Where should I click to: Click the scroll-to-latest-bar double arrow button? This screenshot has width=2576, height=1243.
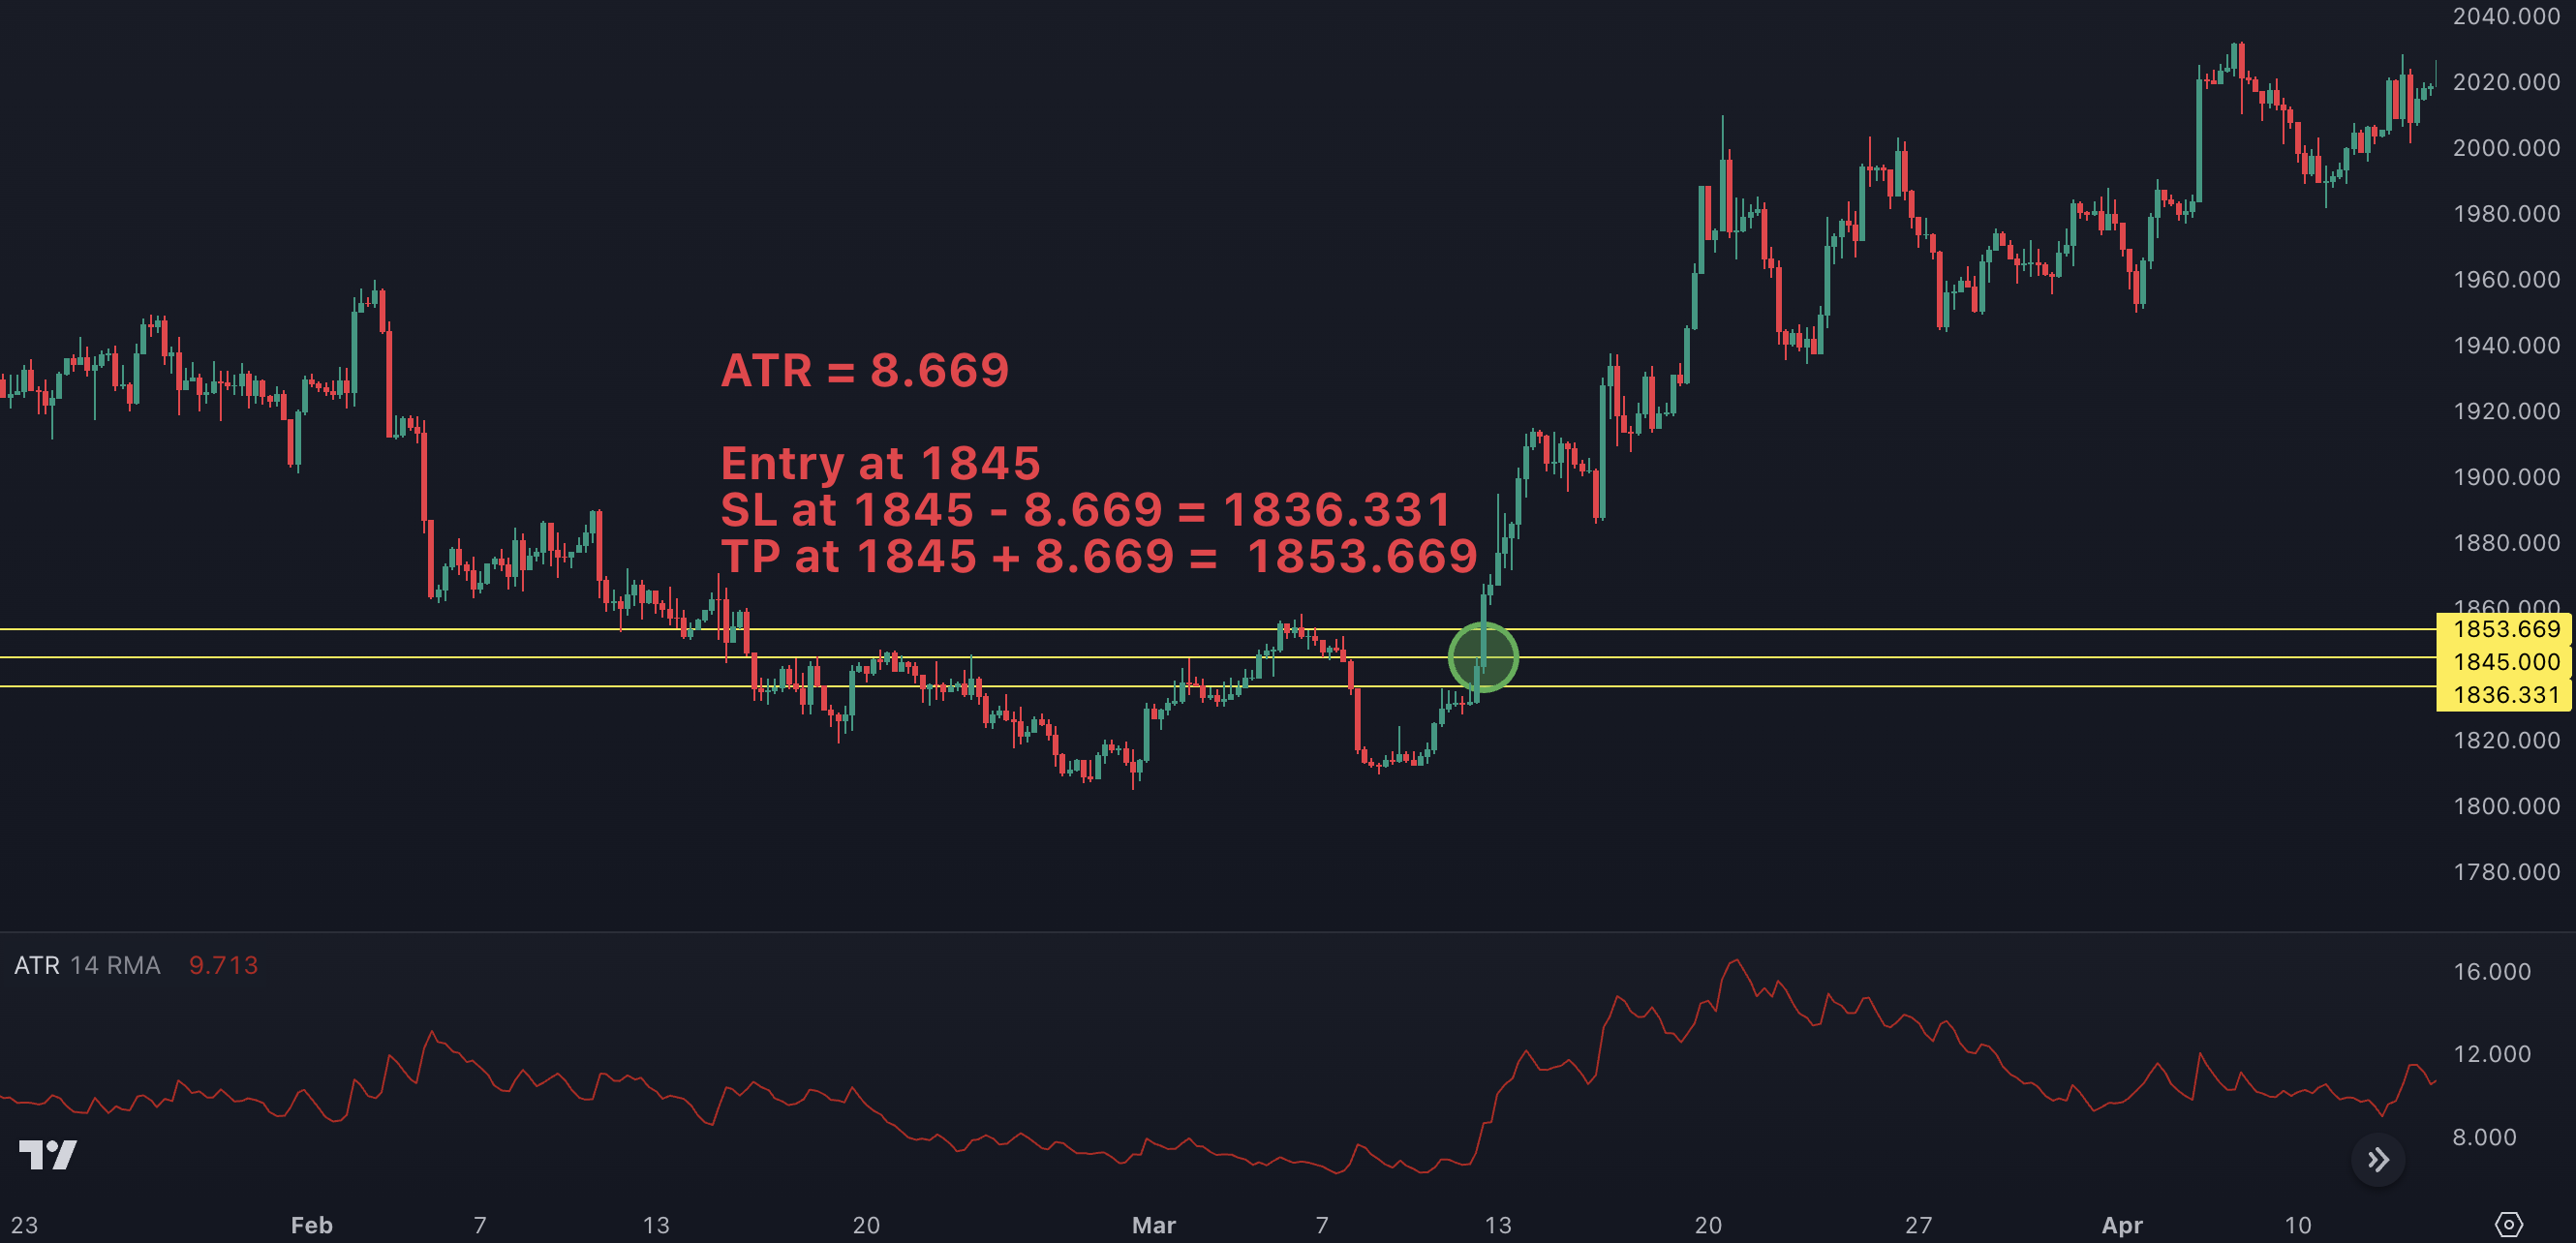point(2378,1159)
